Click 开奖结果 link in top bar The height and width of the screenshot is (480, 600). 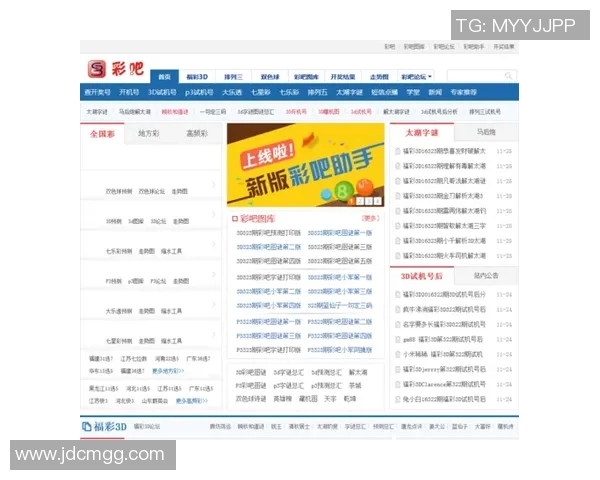click(x=504, y=47)
